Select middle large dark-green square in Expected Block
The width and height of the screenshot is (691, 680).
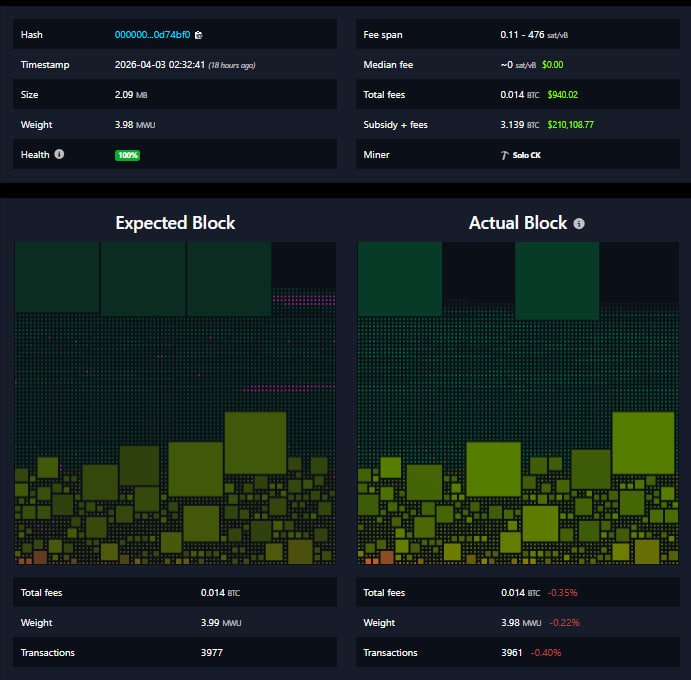(143, 279)
